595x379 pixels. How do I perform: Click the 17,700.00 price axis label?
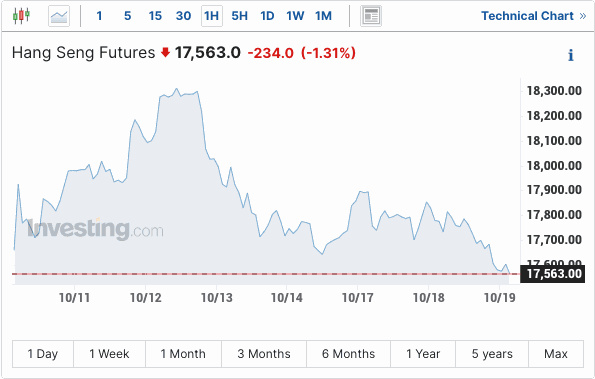554,240
